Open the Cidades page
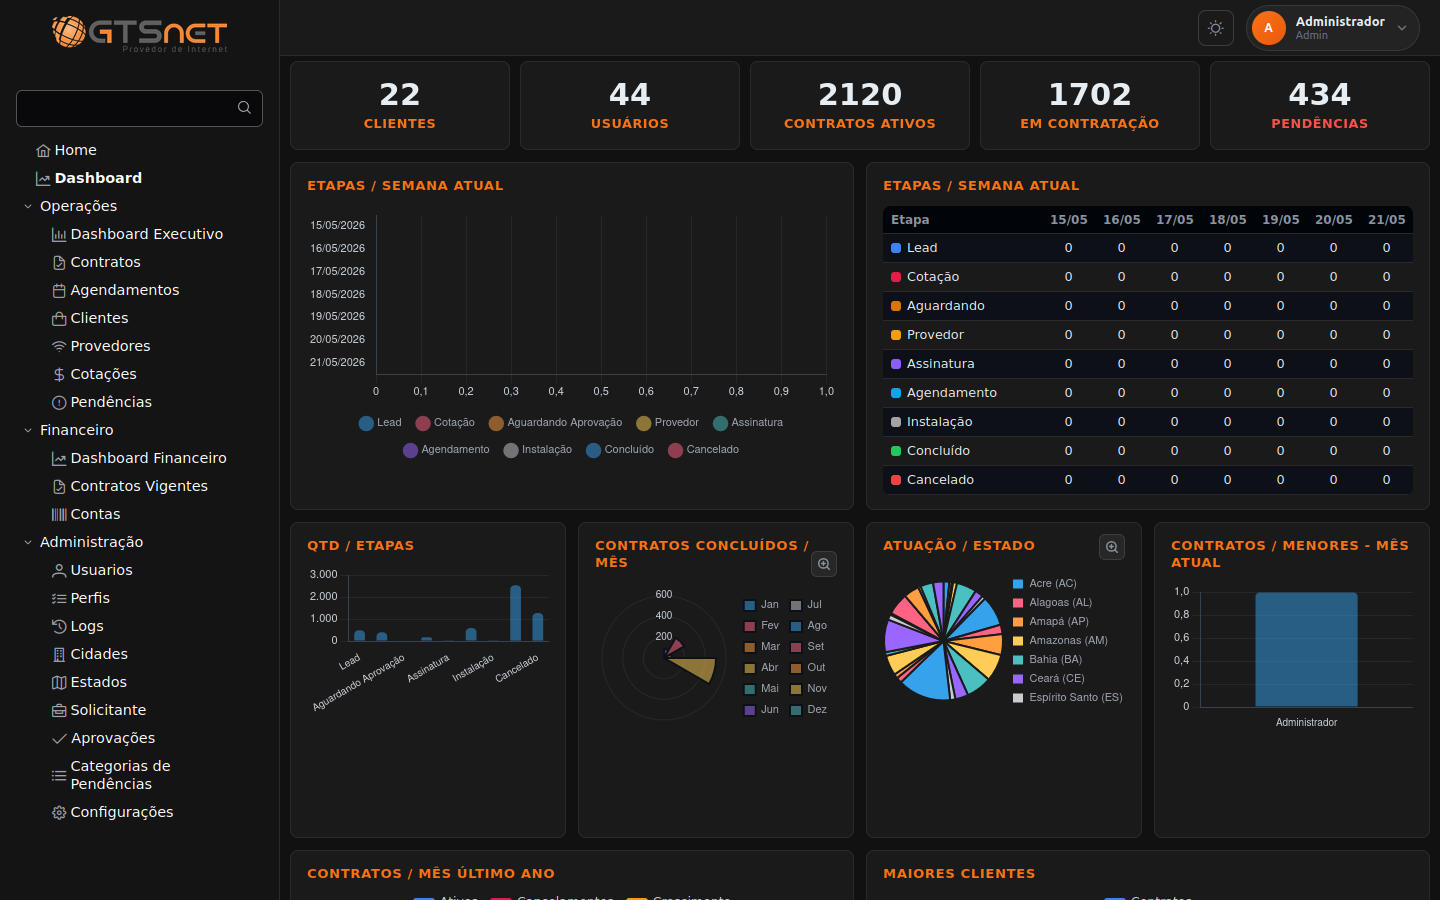The width and height of the screenshot is (1440, 900). tap(99, 654)
